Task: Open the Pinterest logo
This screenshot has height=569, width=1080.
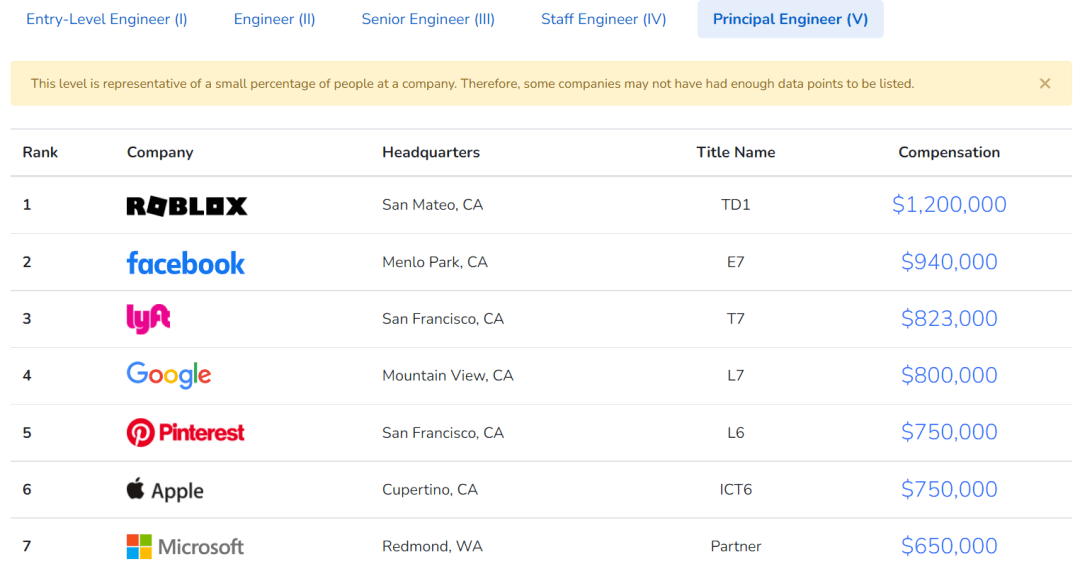Action: [185, 433]
